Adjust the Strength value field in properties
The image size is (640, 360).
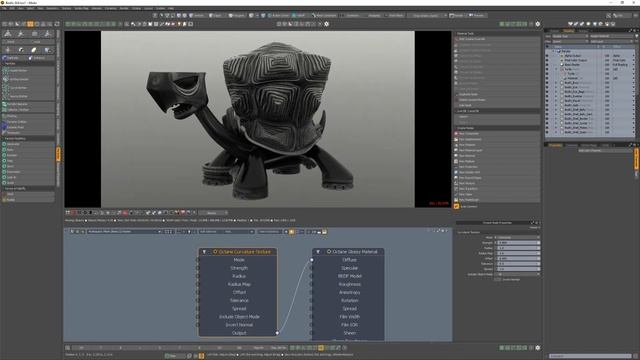pos(517,242)
